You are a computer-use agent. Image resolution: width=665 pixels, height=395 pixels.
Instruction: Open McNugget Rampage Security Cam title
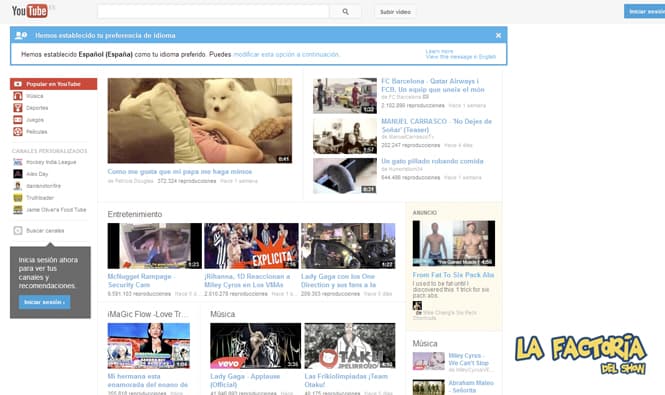pyautogui.click(x=141, y=280)
